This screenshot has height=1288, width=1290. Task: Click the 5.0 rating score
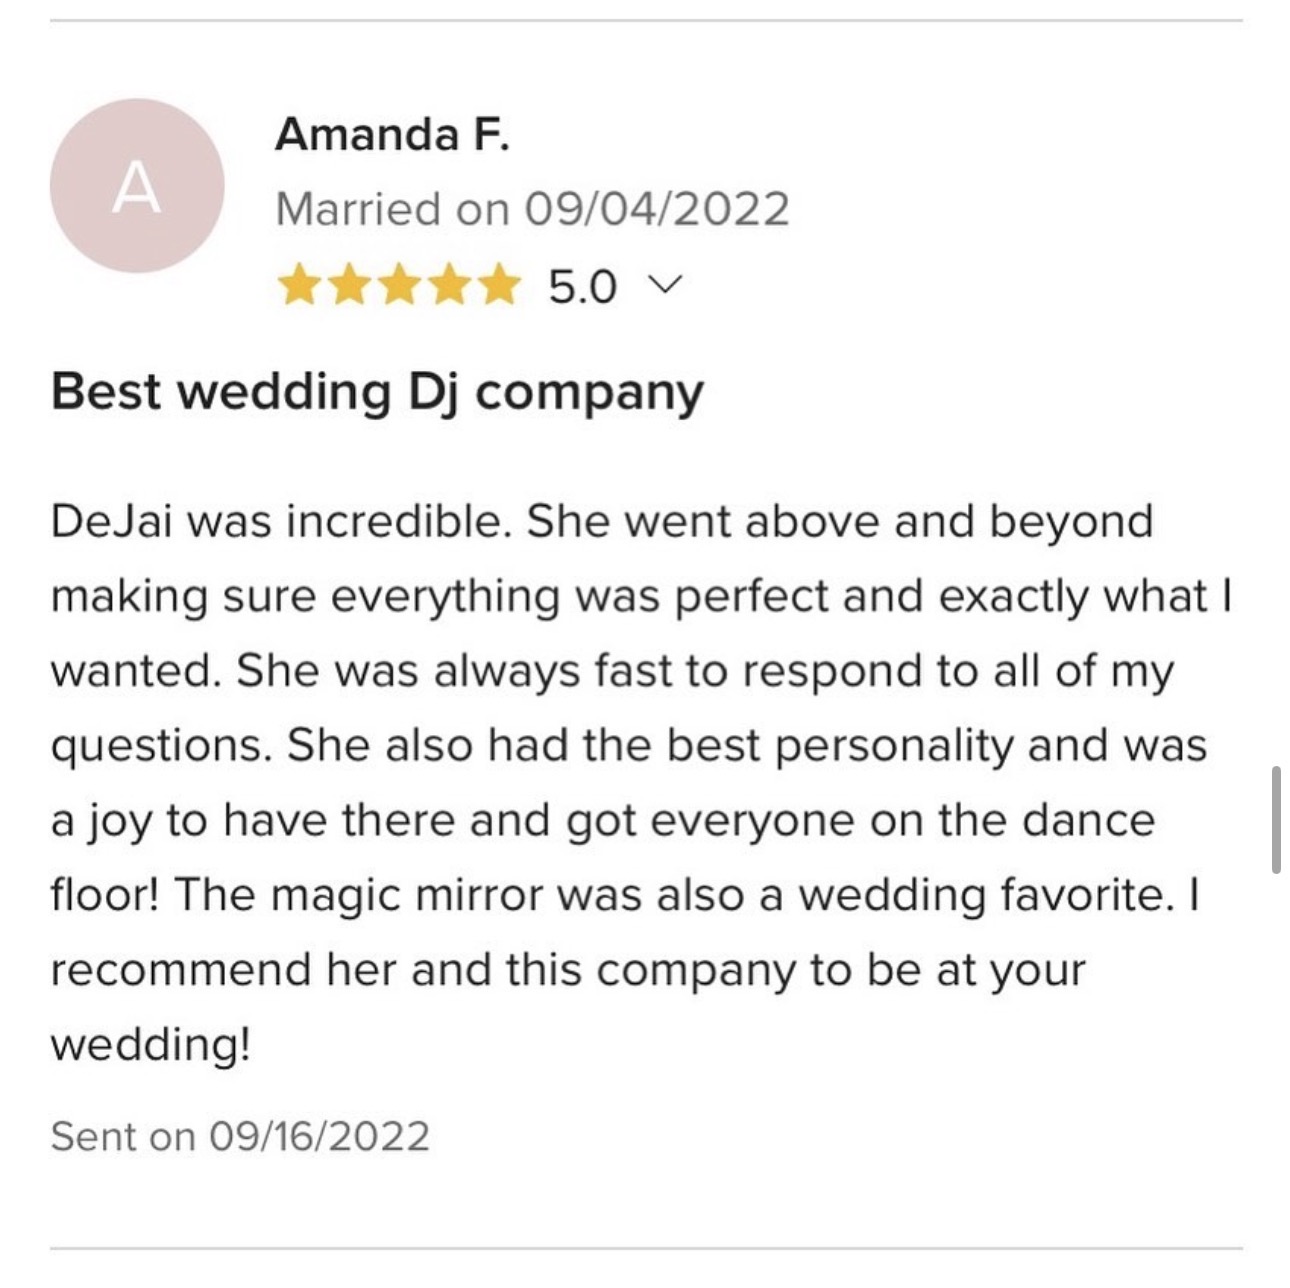tap(582, 288)
